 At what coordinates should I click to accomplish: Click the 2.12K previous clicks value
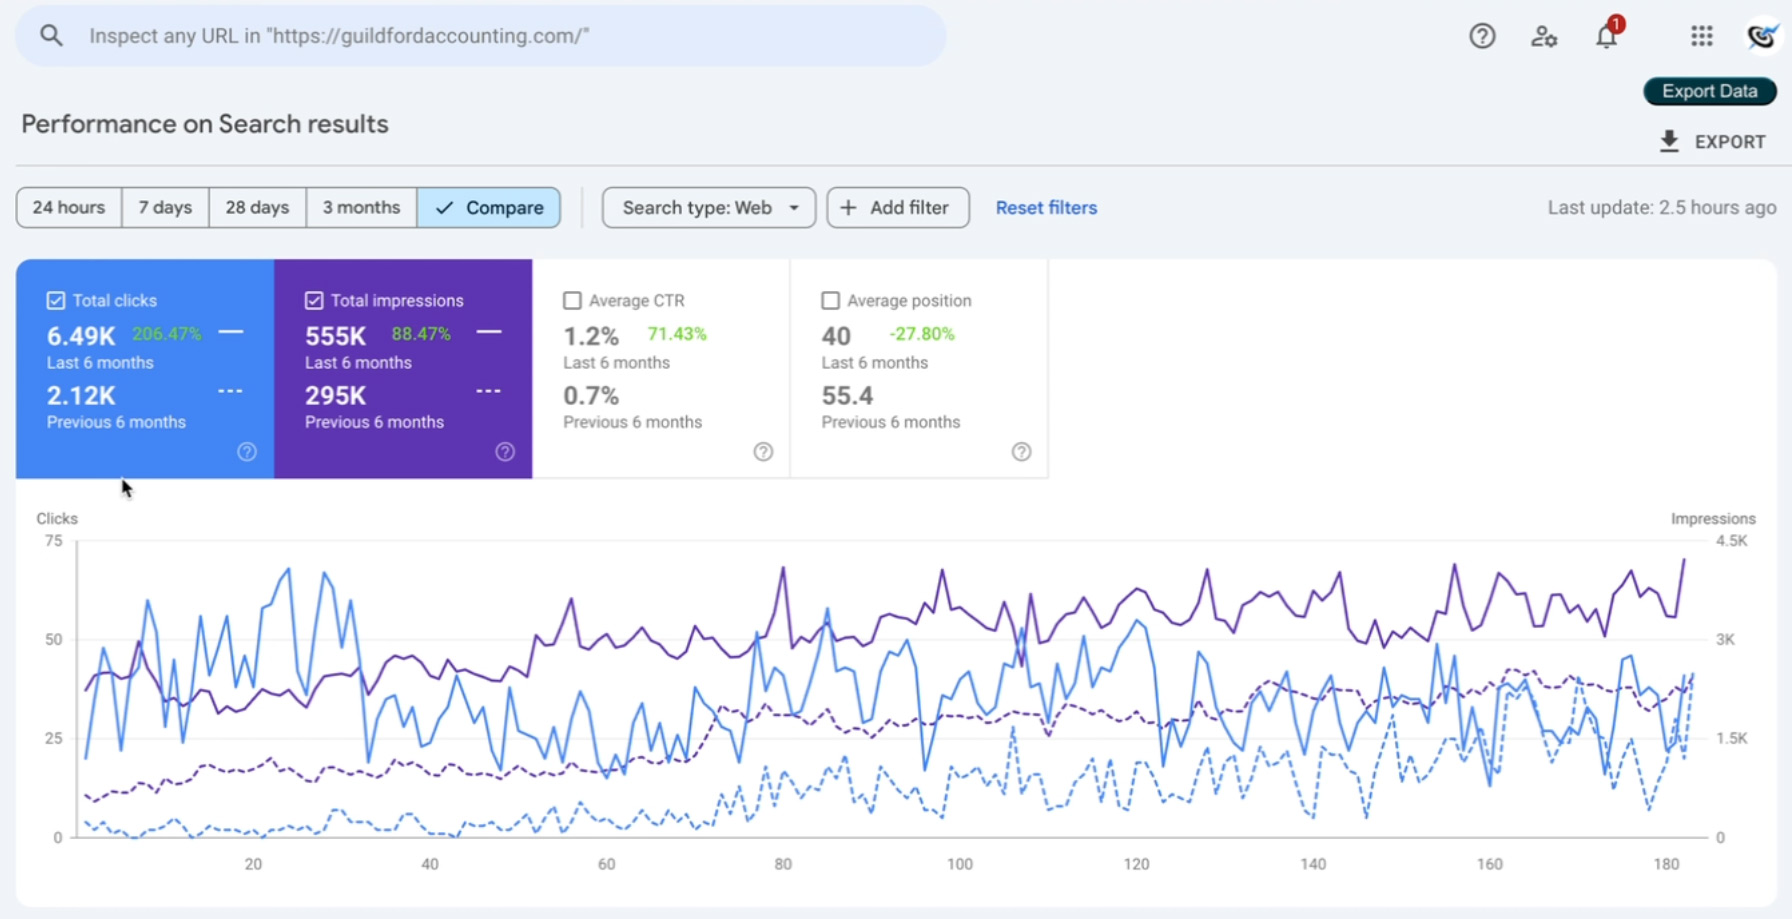81,396
